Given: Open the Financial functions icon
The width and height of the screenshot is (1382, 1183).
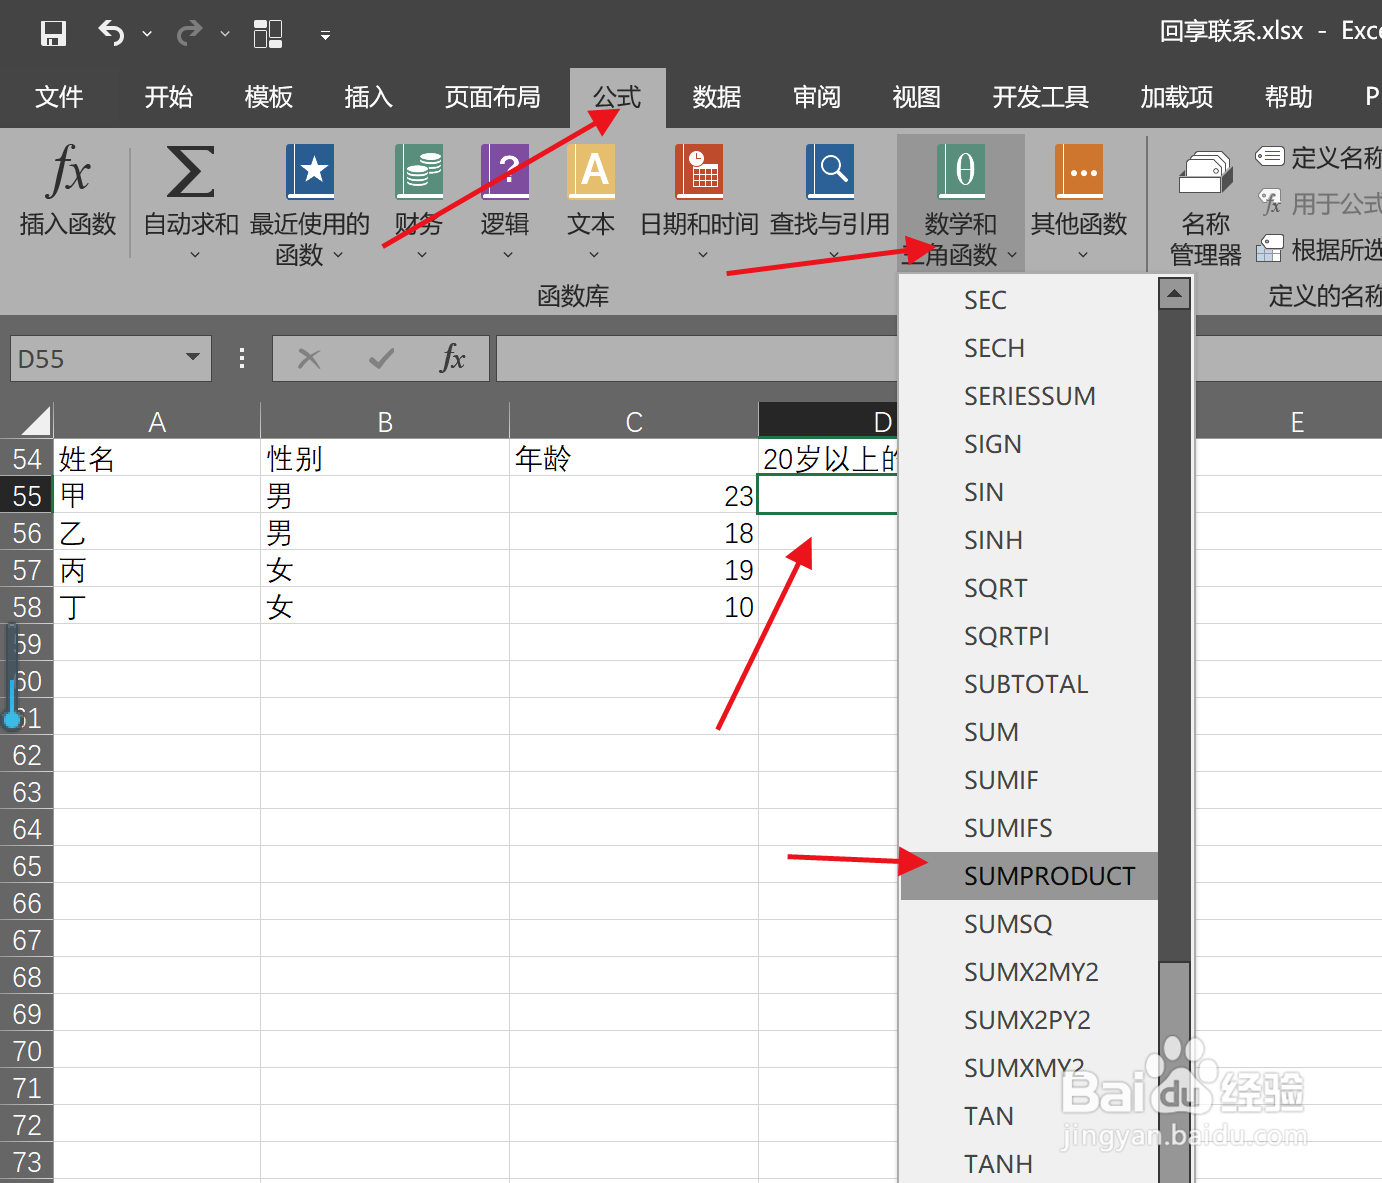Looking at the screenshot, I should pos(419,171).
